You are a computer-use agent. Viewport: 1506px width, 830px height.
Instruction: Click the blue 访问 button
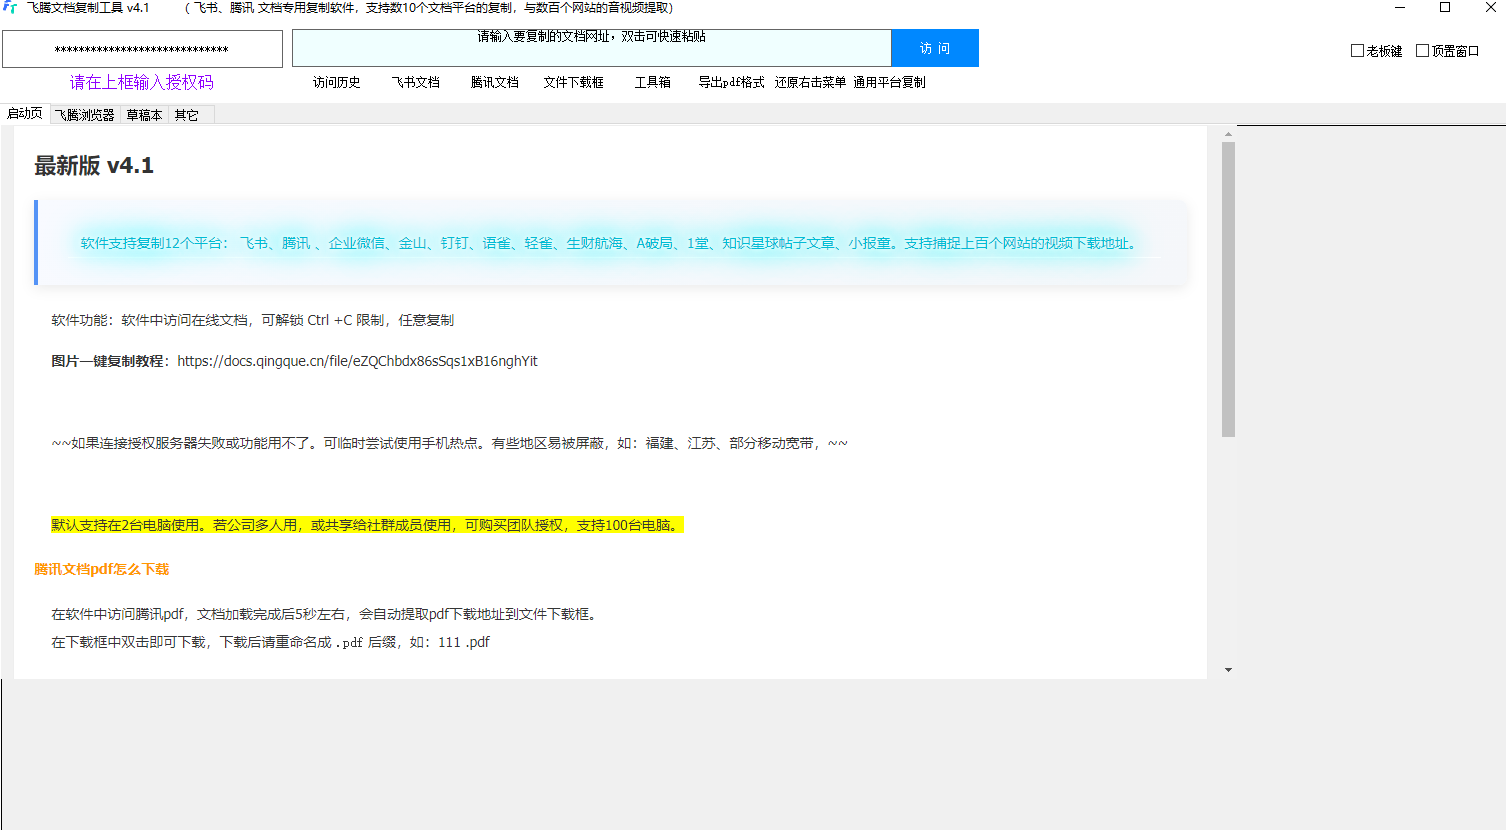[x=933, y=47]
